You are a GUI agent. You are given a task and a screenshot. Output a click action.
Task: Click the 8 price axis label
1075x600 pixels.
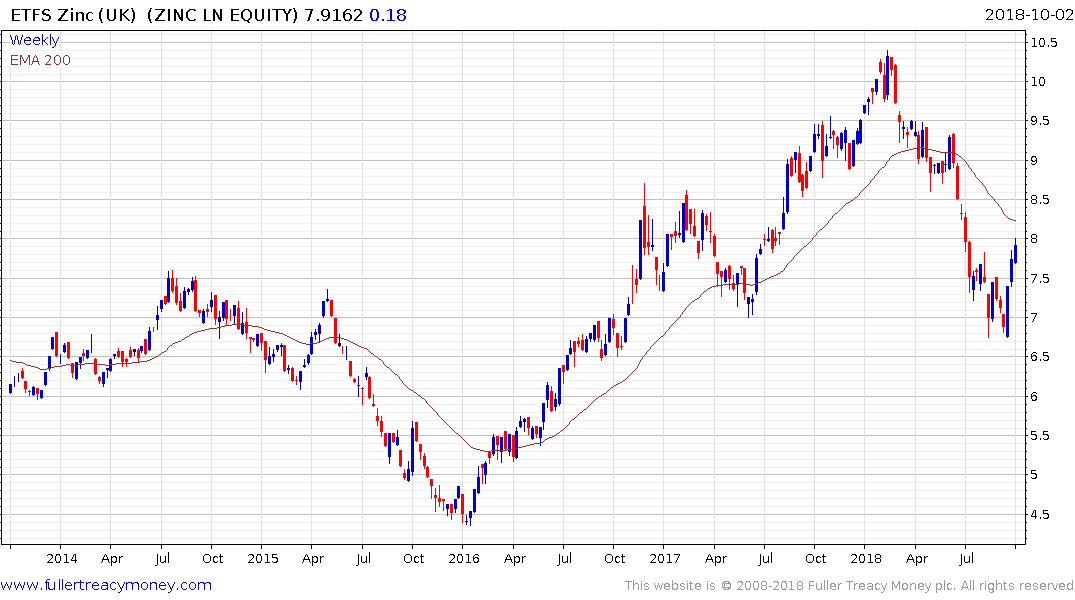(1034, 239)
